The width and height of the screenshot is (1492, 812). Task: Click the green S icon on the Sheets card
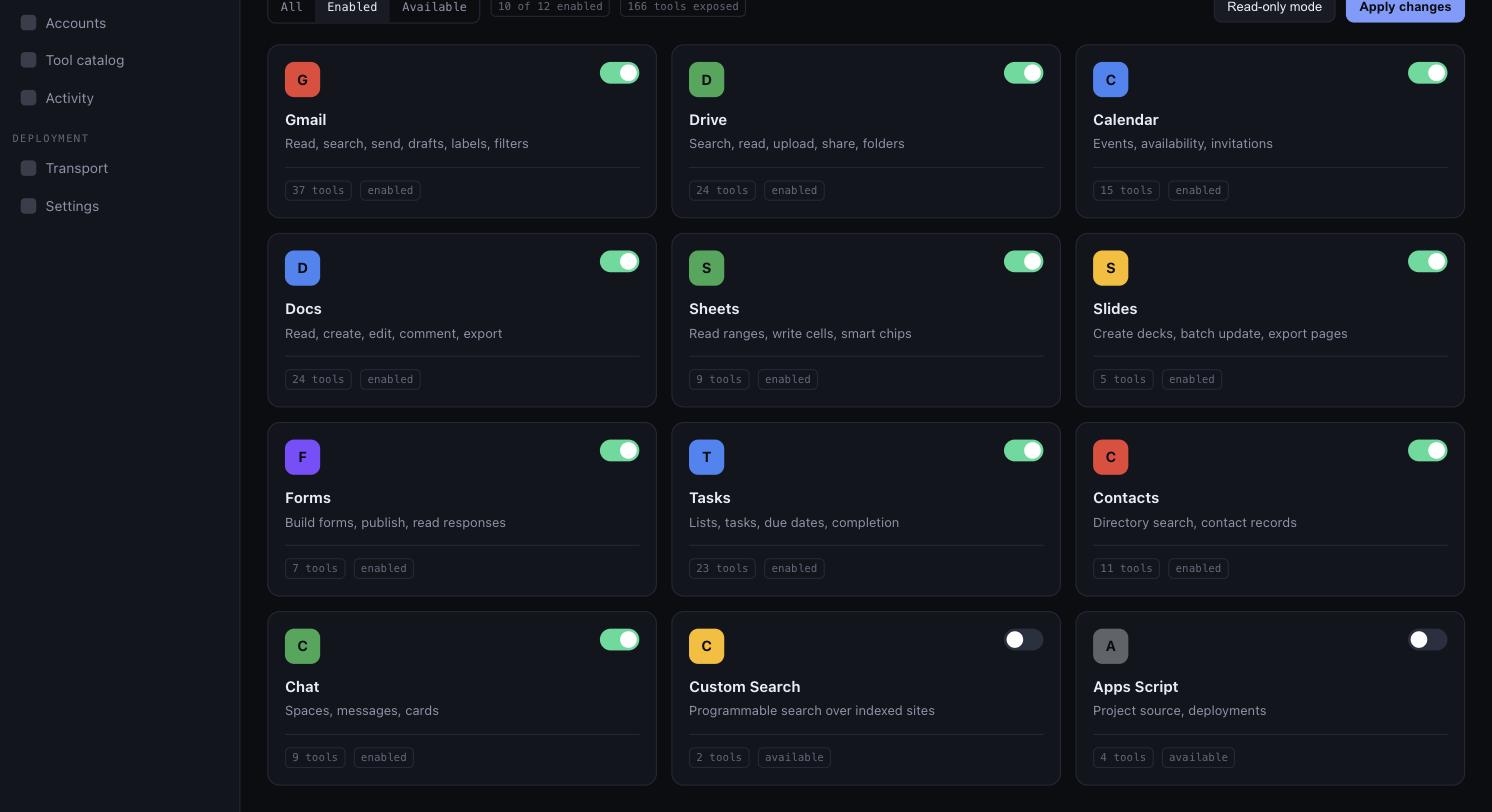point(706,268)
